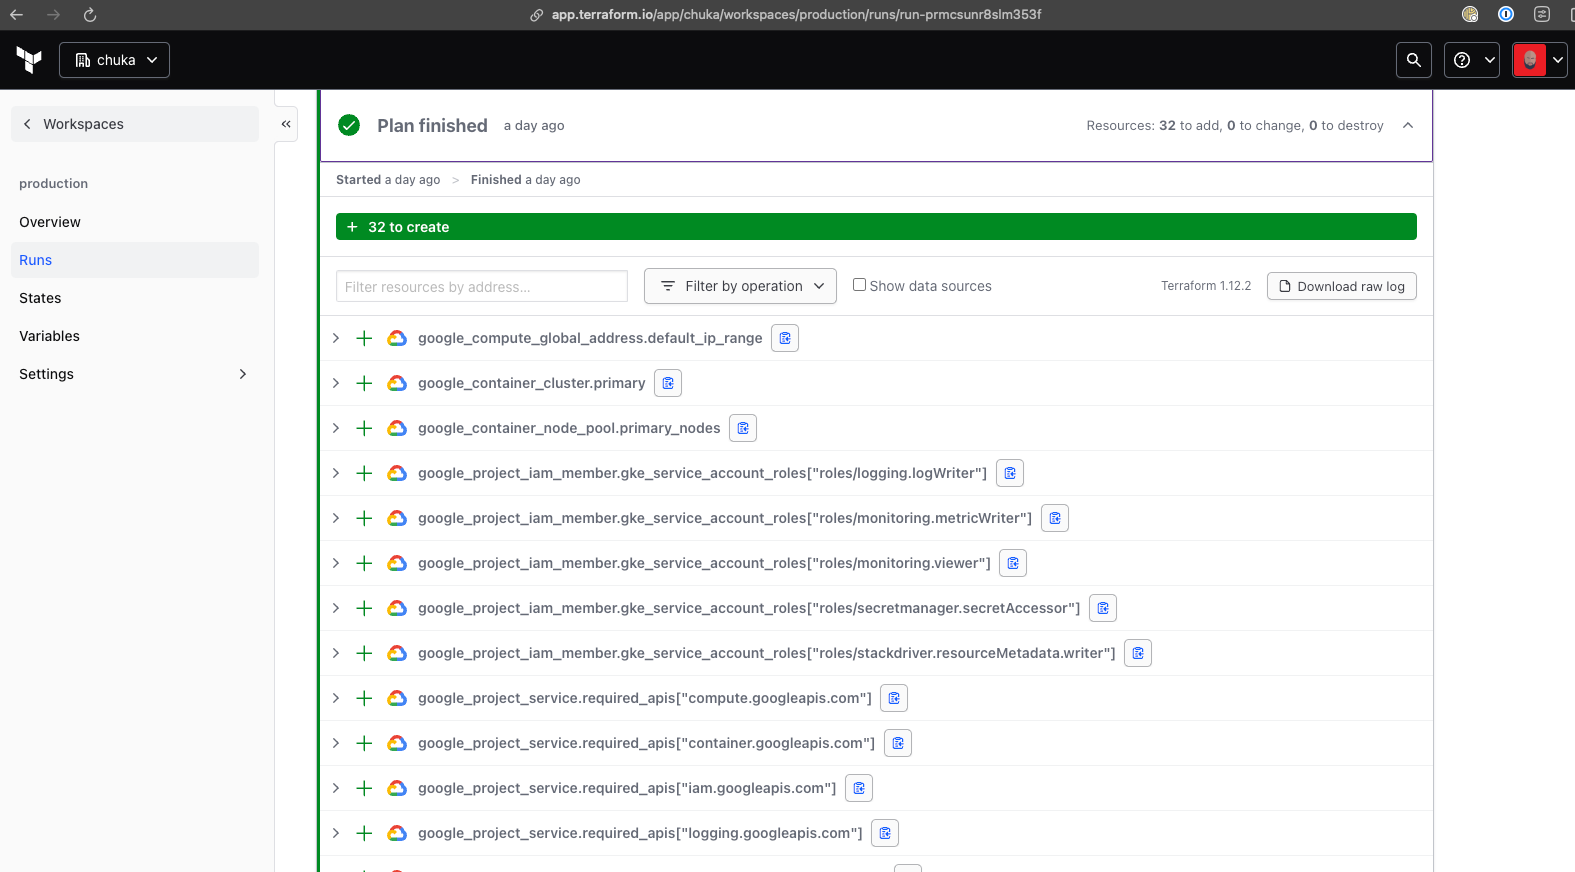This screenshot has height=872, width=1575.
Task: Click create plus icon on iam.googleapis.com row
Action: 364,788
